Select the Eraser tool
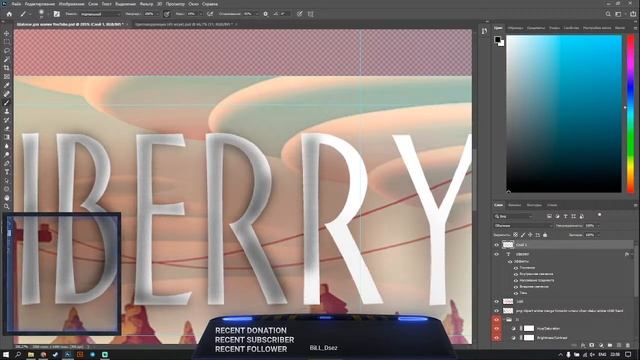This screenshot has width=640, height=360. pyautogui.click(x=7, y=129)
